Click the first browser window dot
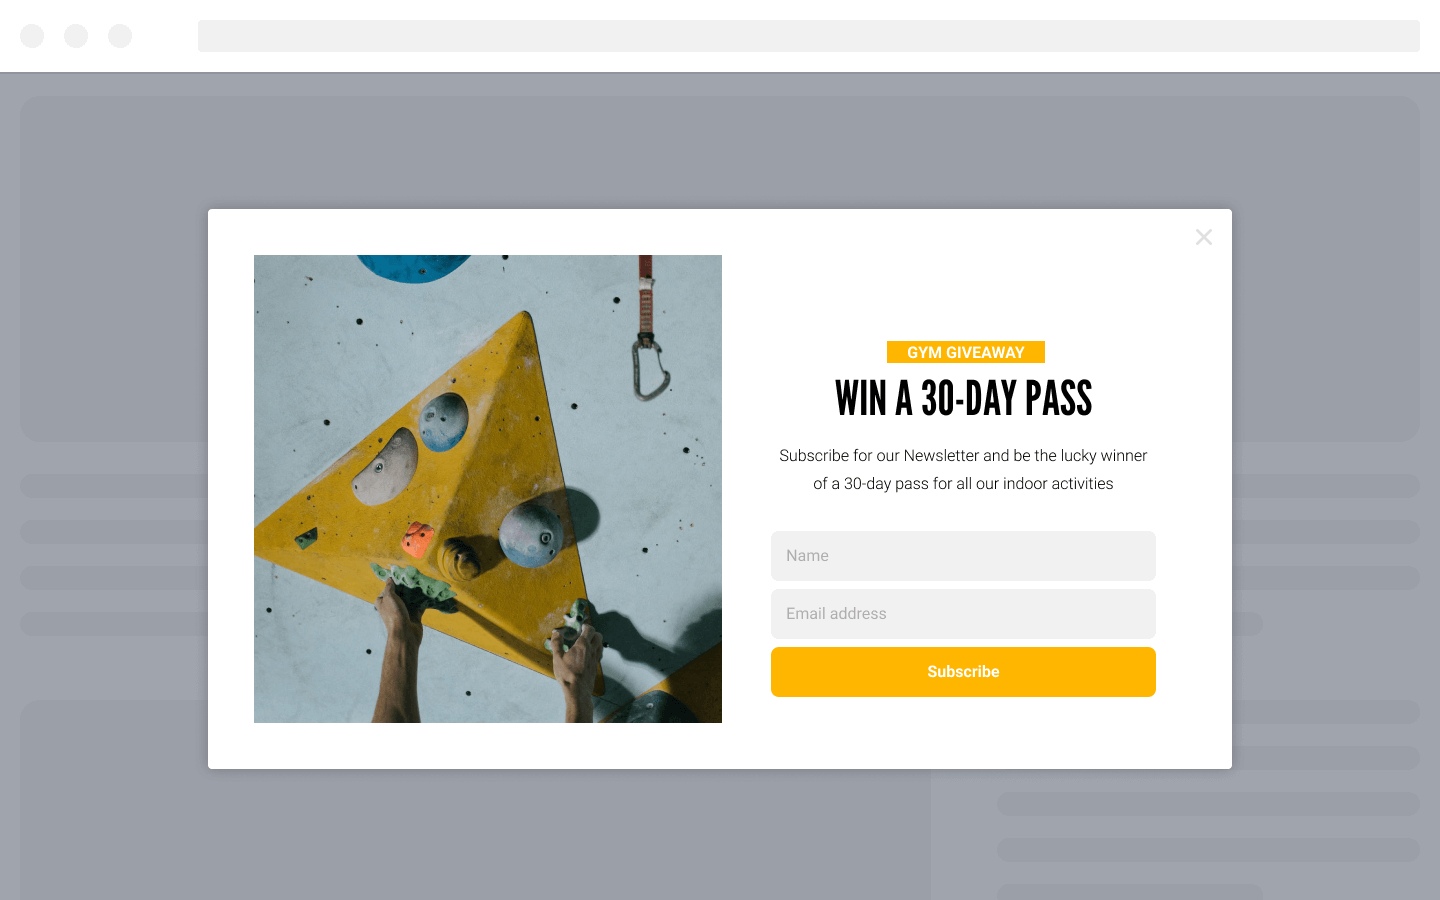The image size is (1440, 900). click(32, 36)
